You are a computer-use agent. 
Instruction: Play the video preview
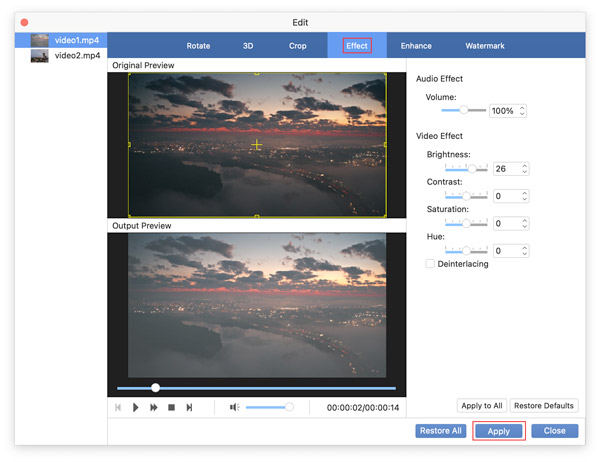[x=135, y=407]
